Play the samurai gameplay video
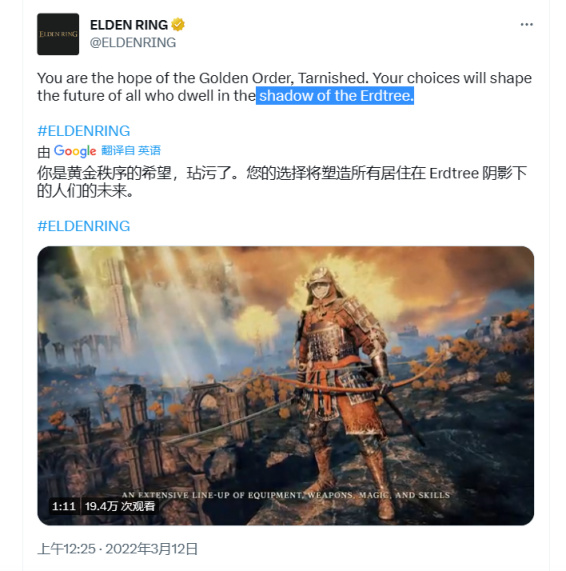Image resolution: width=566 pixels, height=571 pixels. [x=286, y=386]
